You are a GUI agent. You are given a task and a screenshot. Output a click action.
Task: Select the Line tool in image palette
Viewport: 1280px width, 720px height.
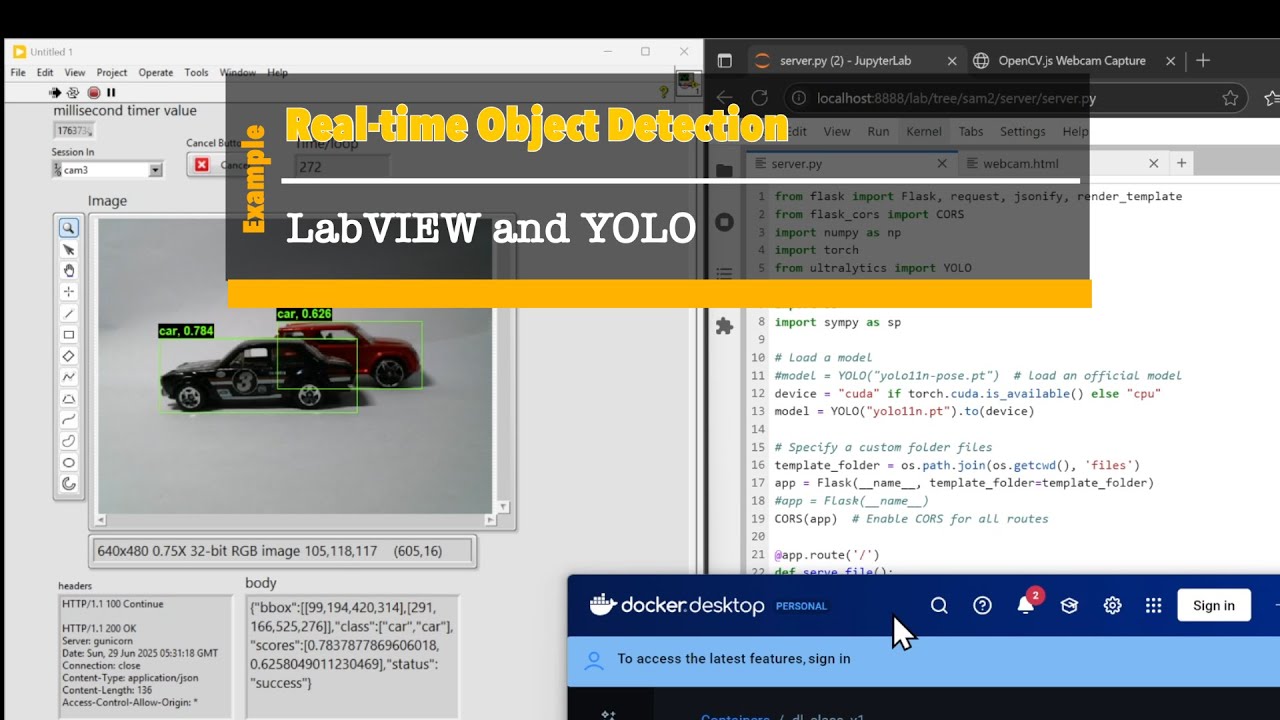point(69,313)
